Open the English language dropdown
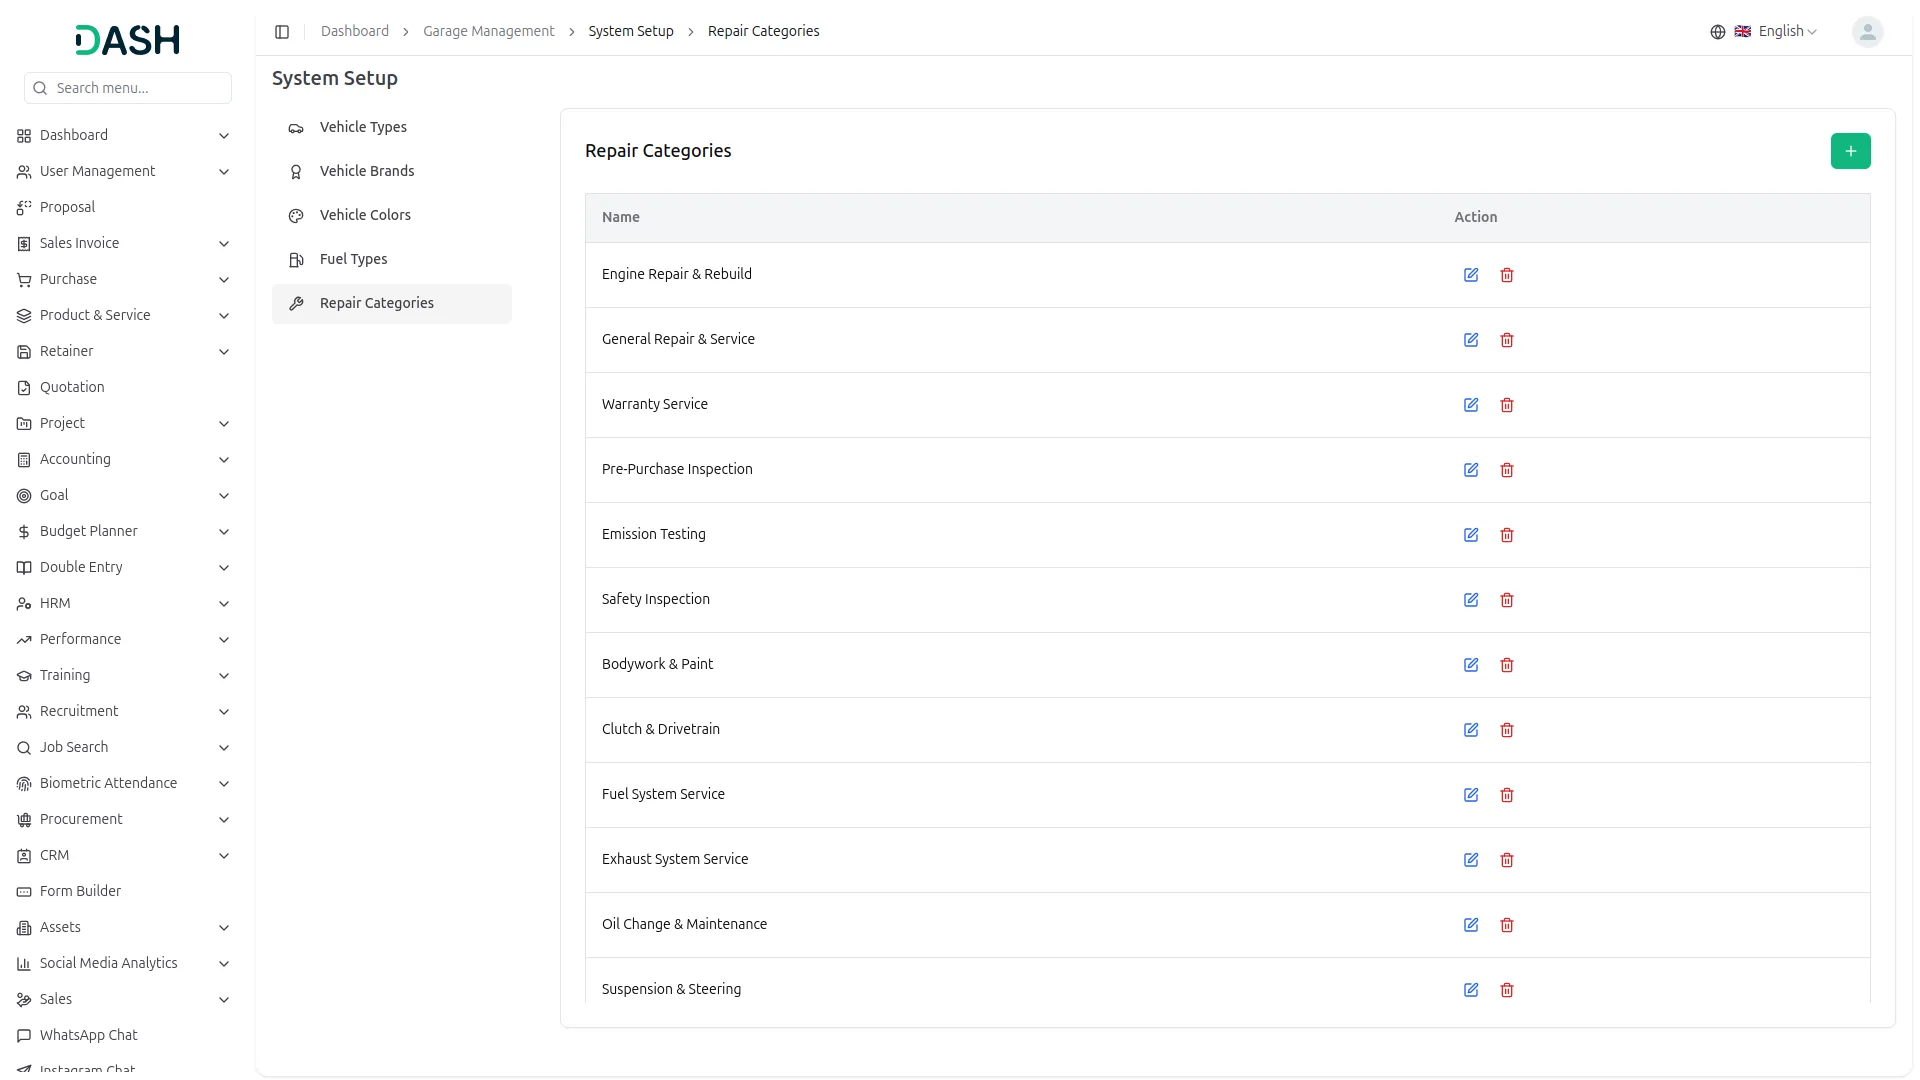The height and width of the screenshot is (1080, 1920). pyautogui.click(x=1776, y=32)
